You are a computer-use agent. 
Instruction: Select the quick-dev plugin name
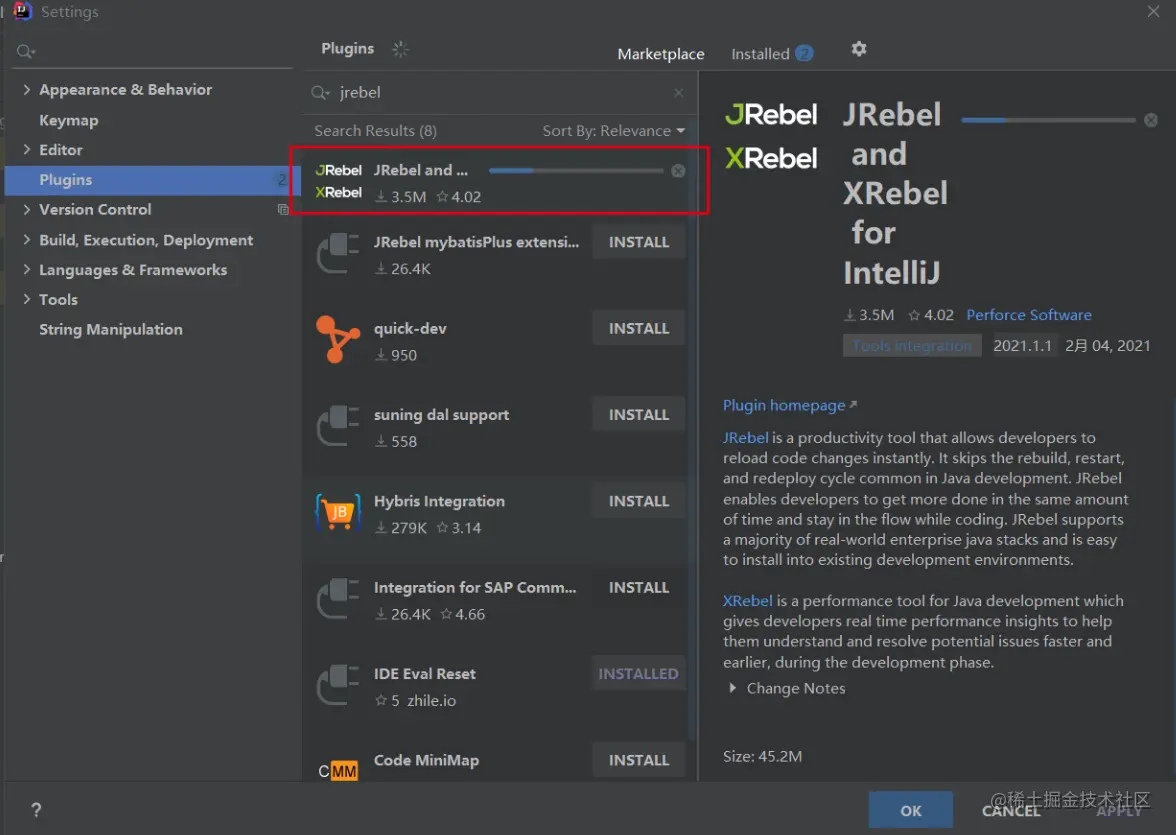pyautogui.click(x=410, y=329)
